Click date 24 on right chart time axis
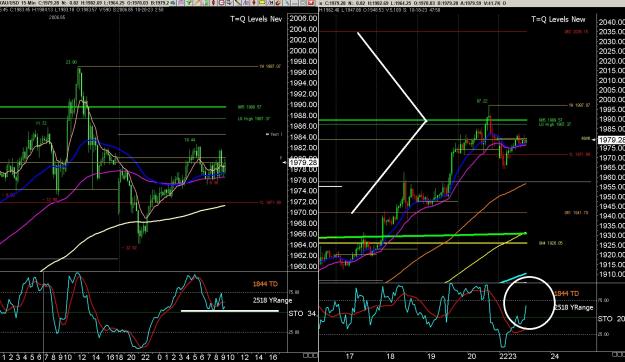Viewport: 625px width, 362px height. [554, 356]
